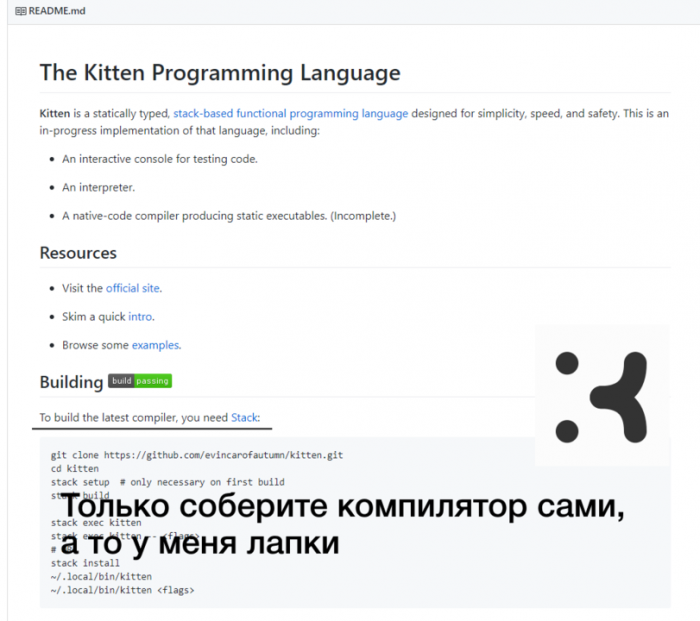
Task: Open the Stack link
Action: pos(244,417)
